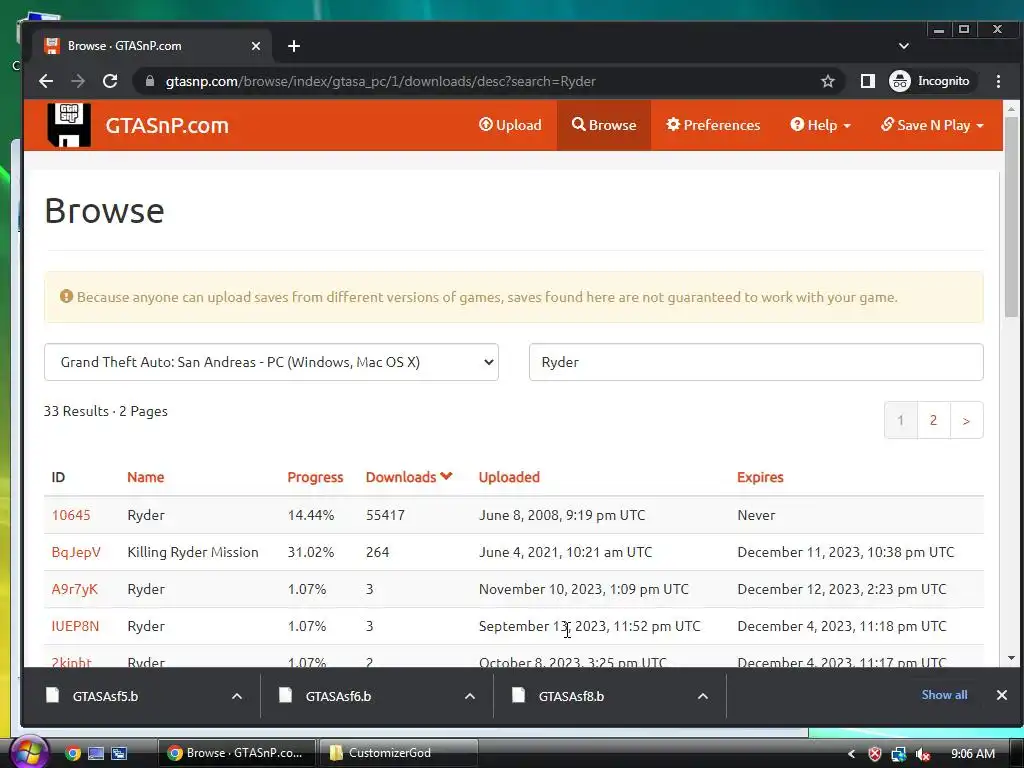Click the address bar URL
1024x768 pixels.
(x=381, y=81)
